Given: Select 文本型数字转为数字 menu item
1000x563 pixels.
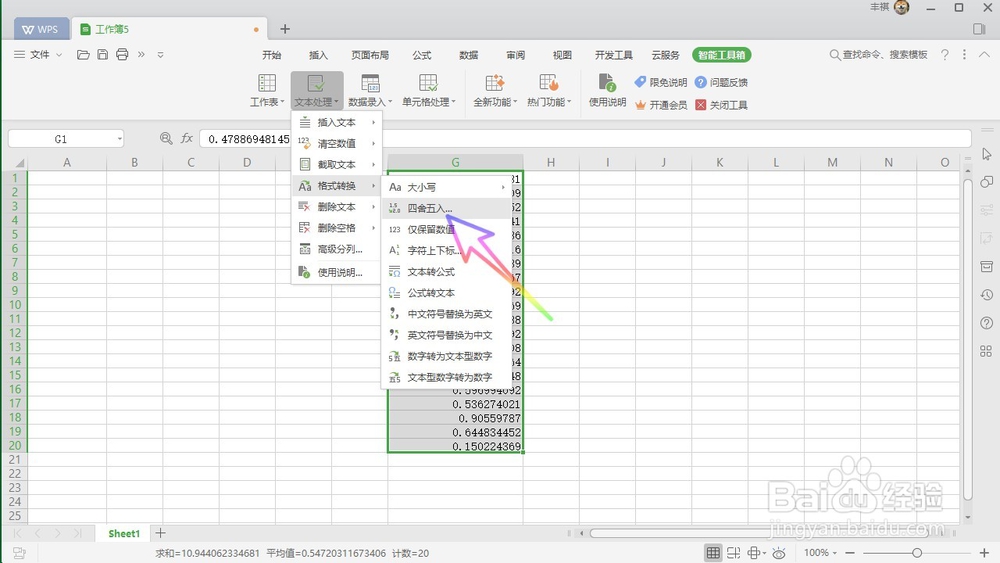Looking at the screenshot, I should [x=446, y=377].
